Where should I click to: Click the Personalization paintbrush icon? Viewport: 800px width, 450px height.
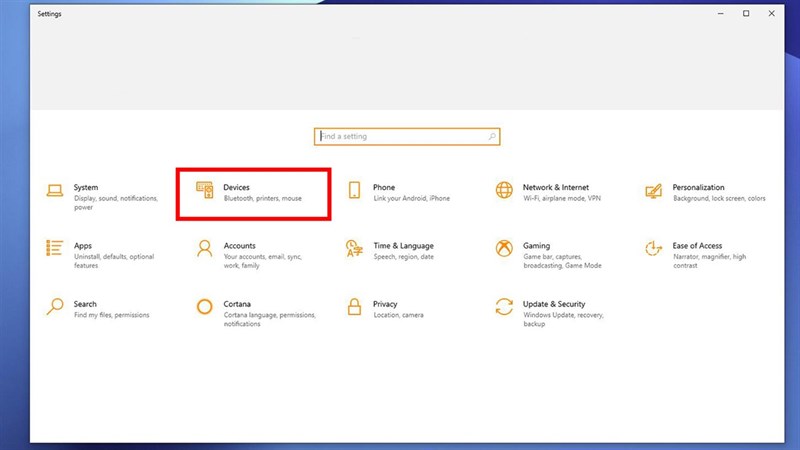coord(654,191)
